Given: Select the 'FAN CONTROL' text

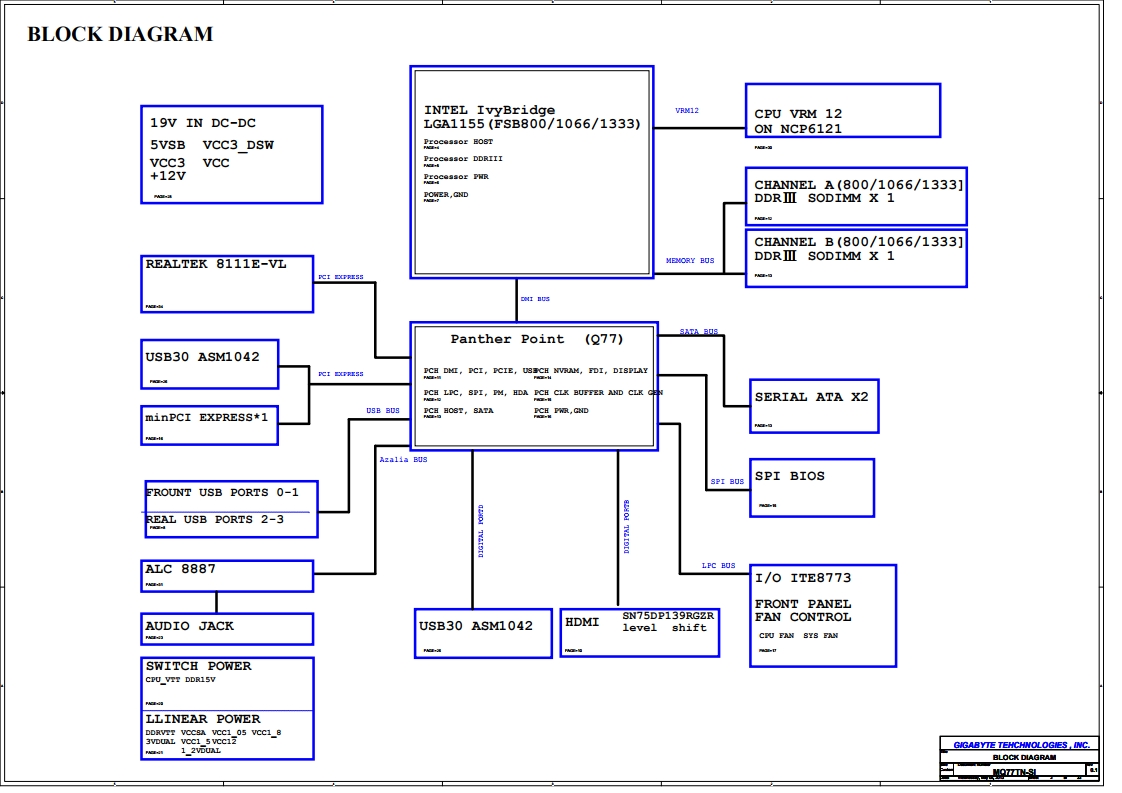Looking at the screenshot, I should pyautogui.click(x=803, y=618).
